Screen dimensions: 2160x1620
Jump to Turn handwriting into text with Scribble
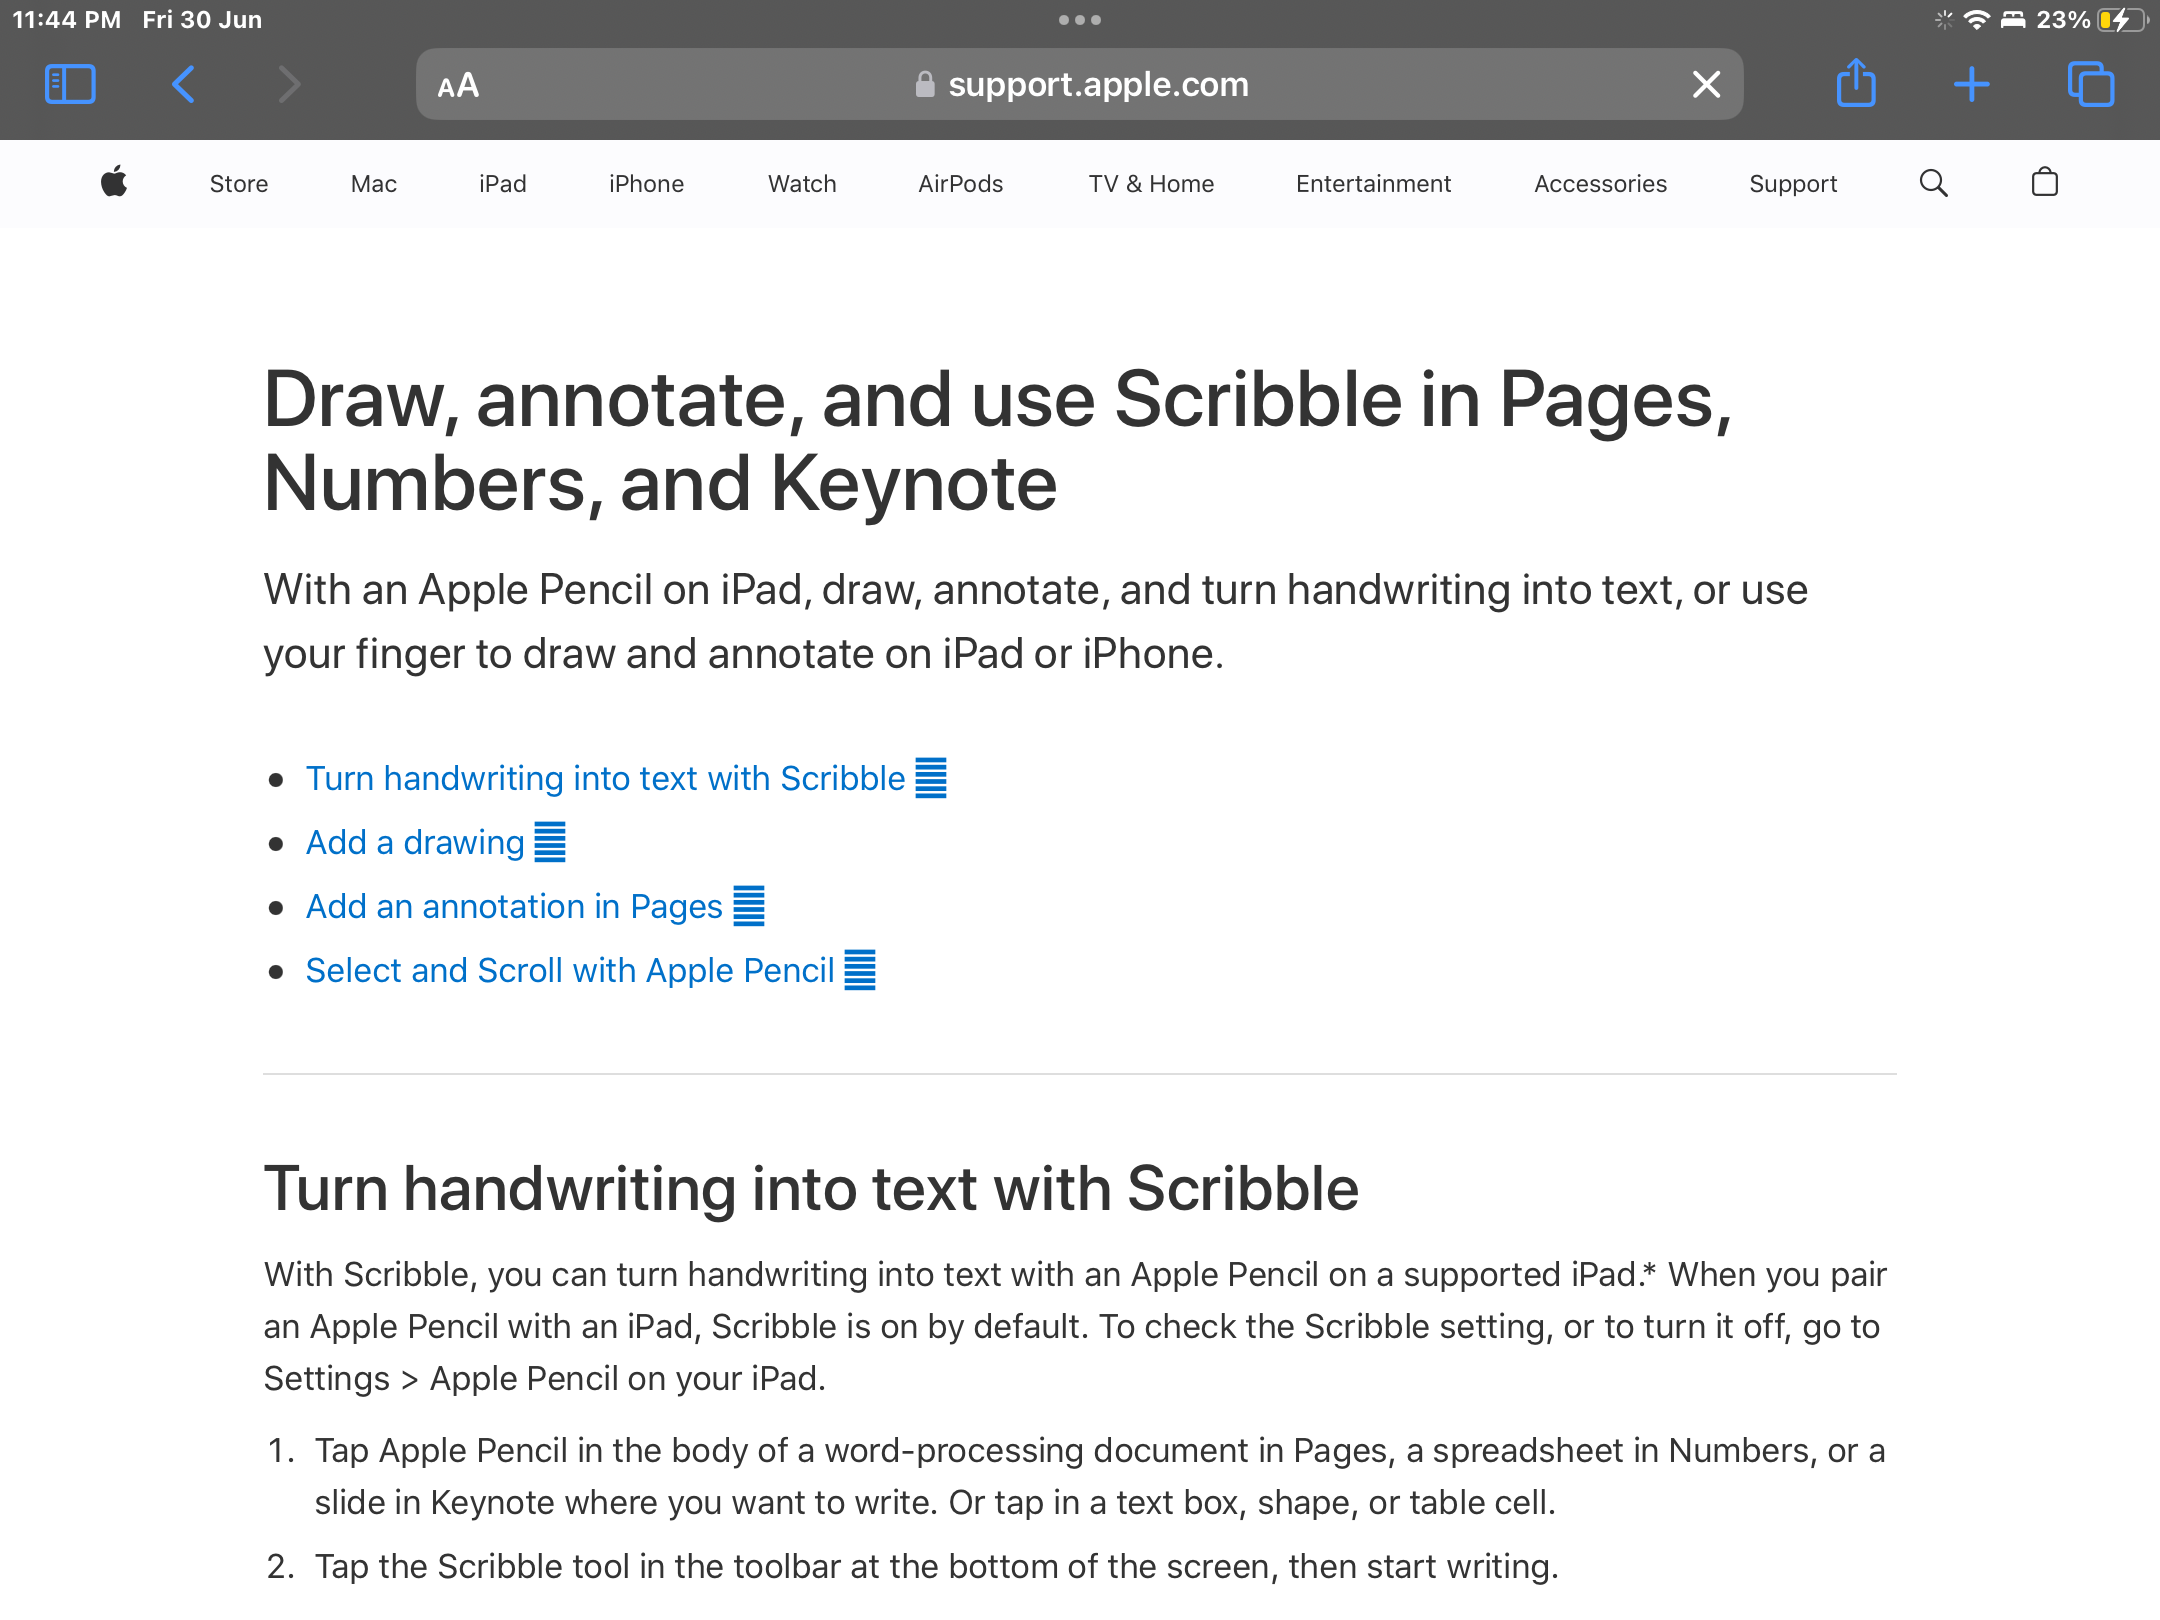tap(626, 778)
